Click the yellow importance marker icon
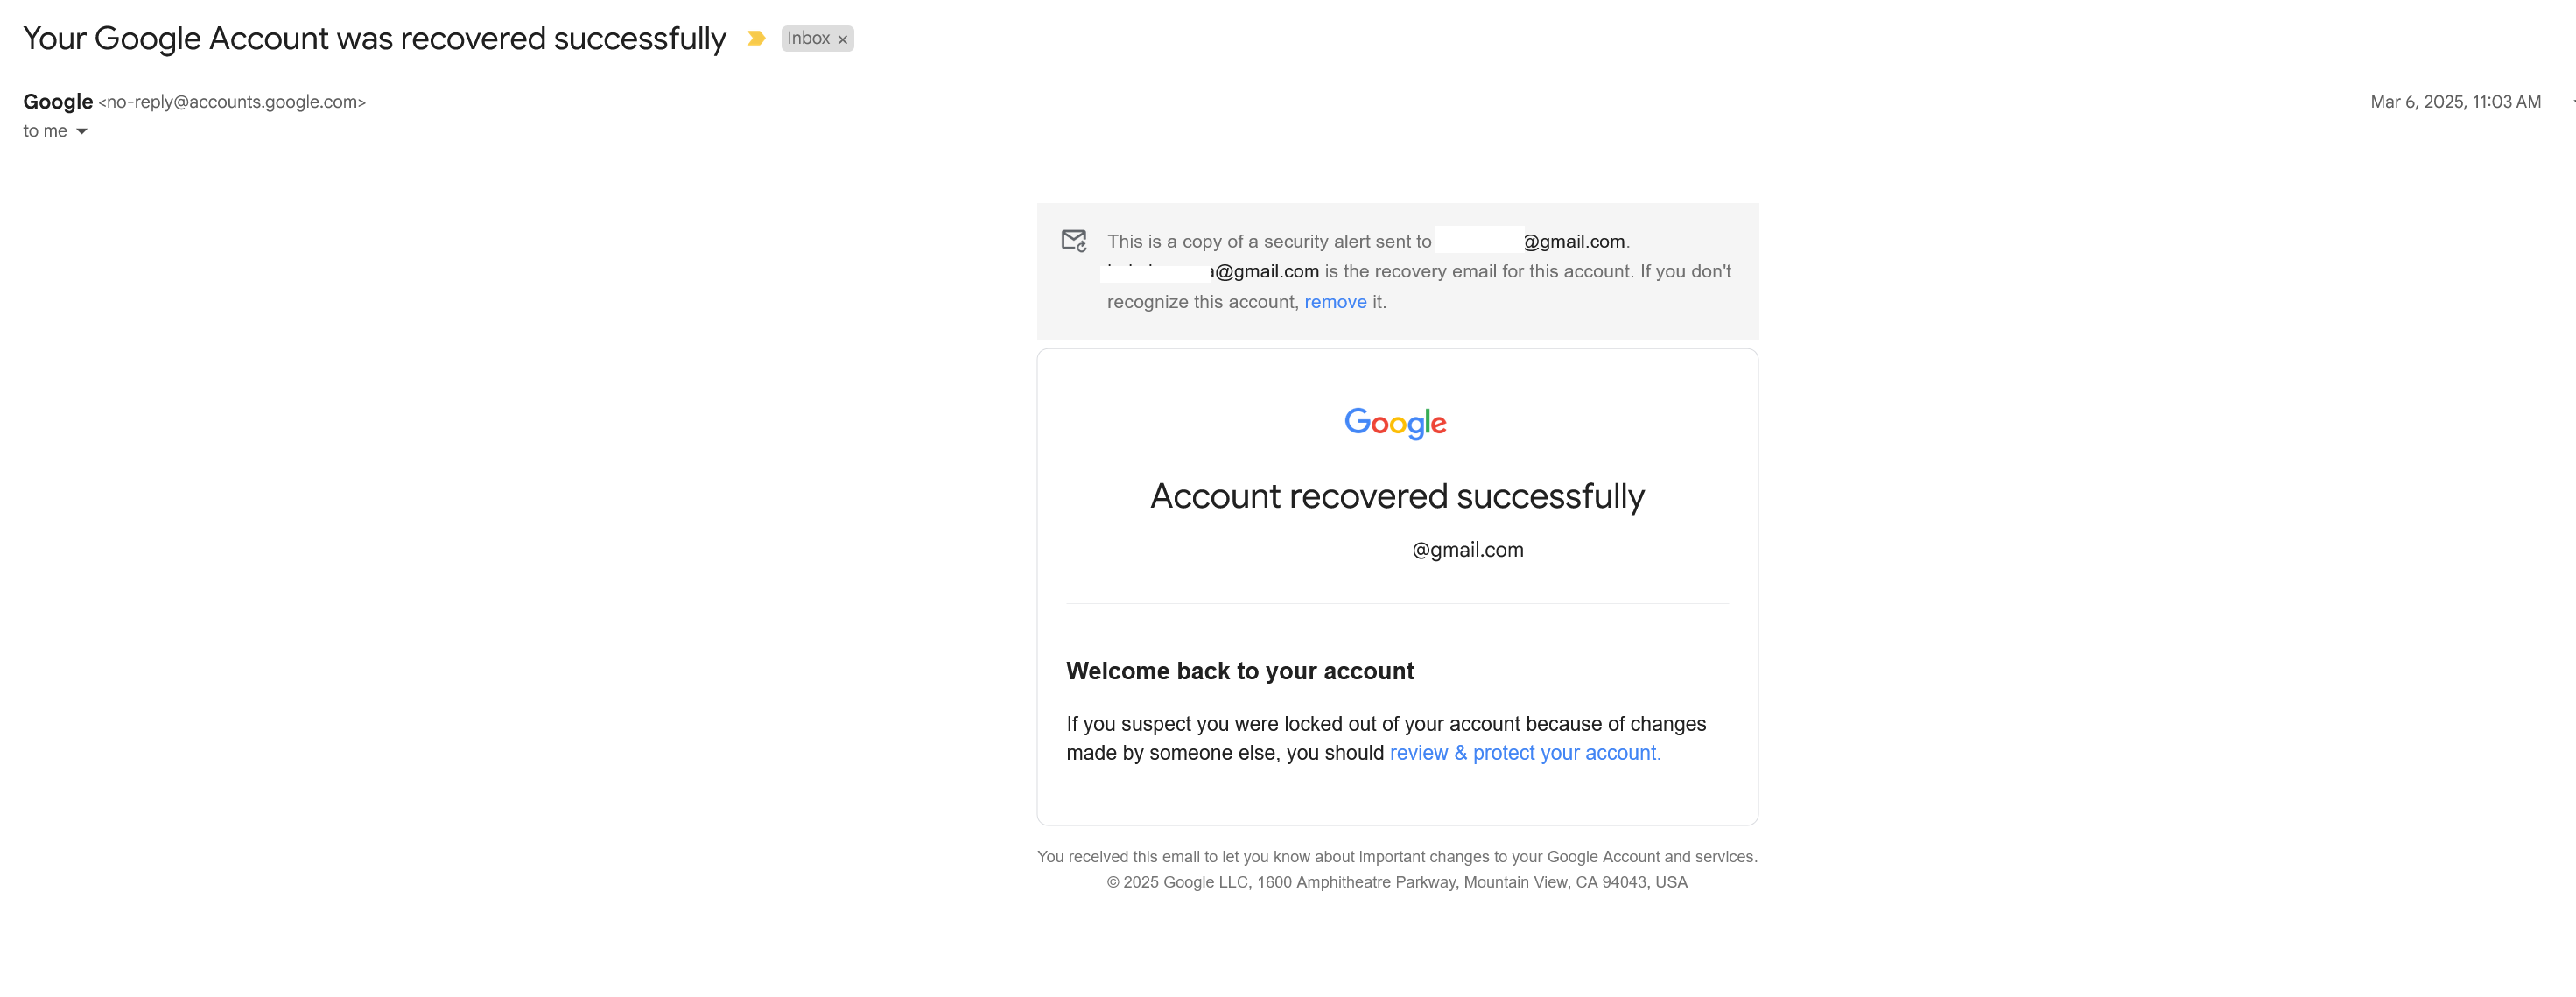 [756, 38]
